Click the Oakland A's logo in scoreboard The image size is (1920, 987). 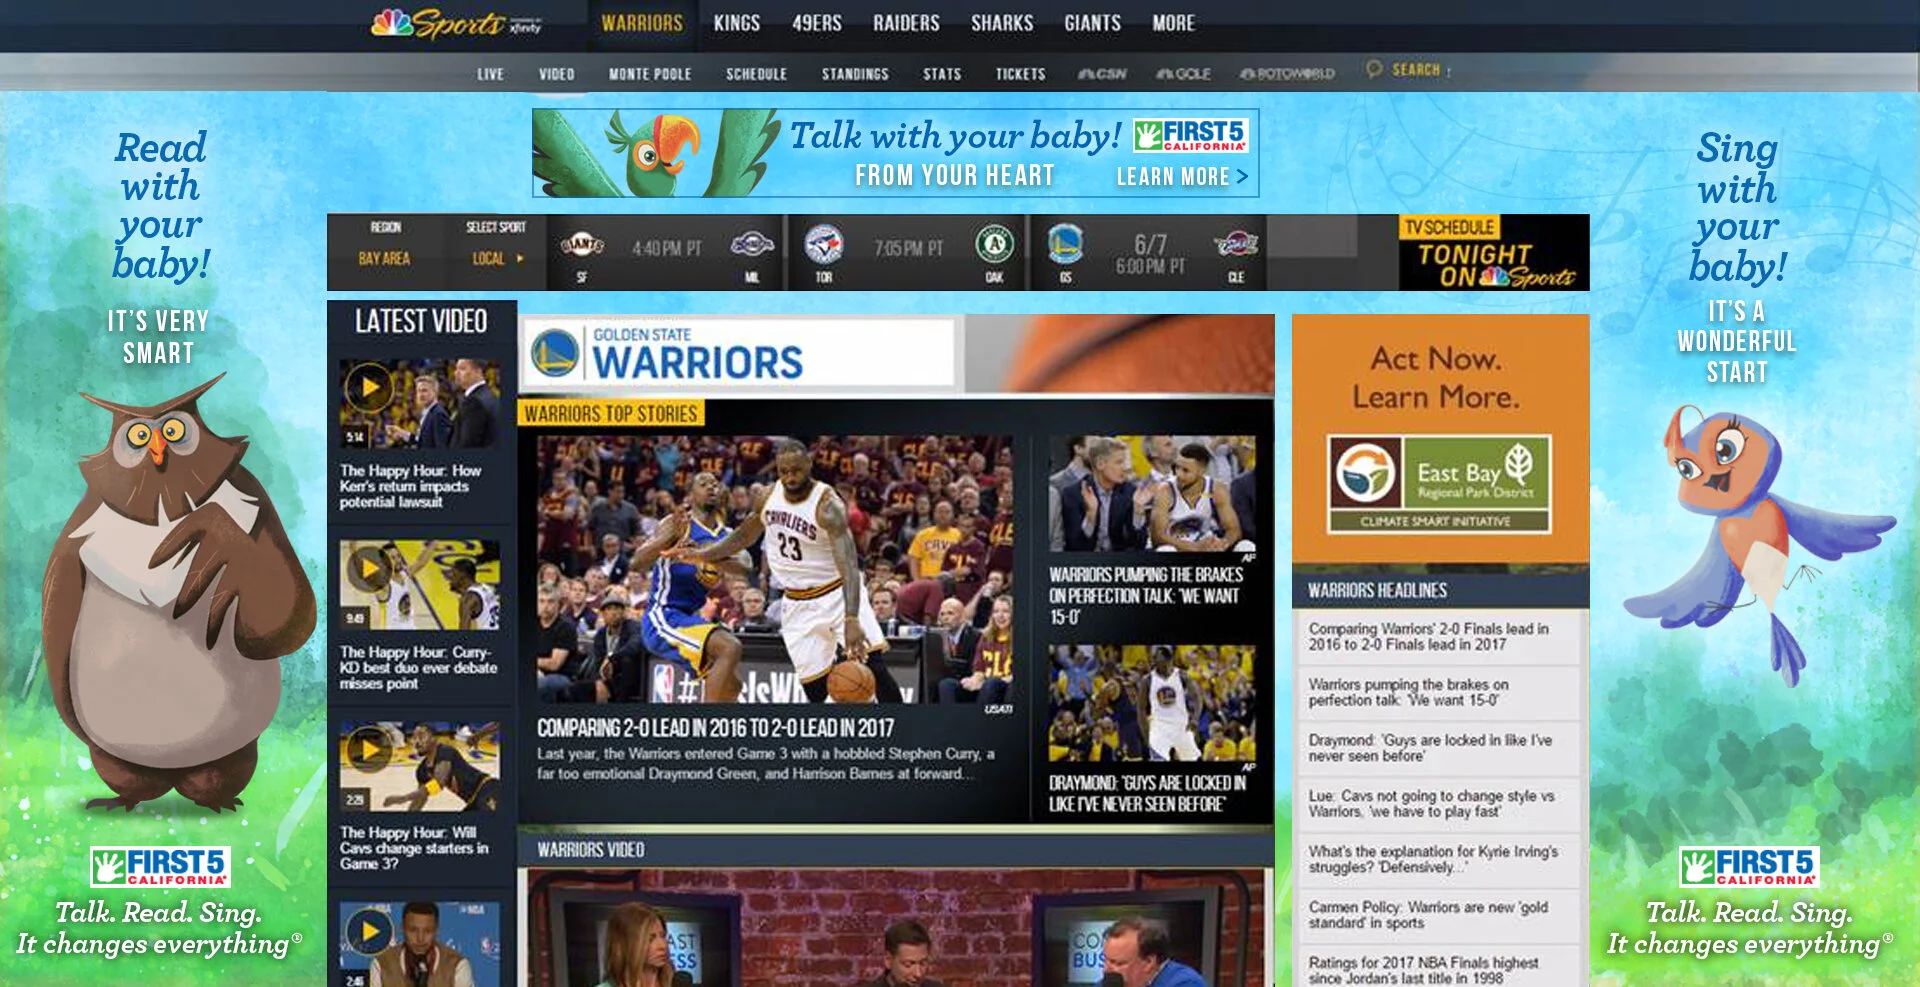(995, 244)
